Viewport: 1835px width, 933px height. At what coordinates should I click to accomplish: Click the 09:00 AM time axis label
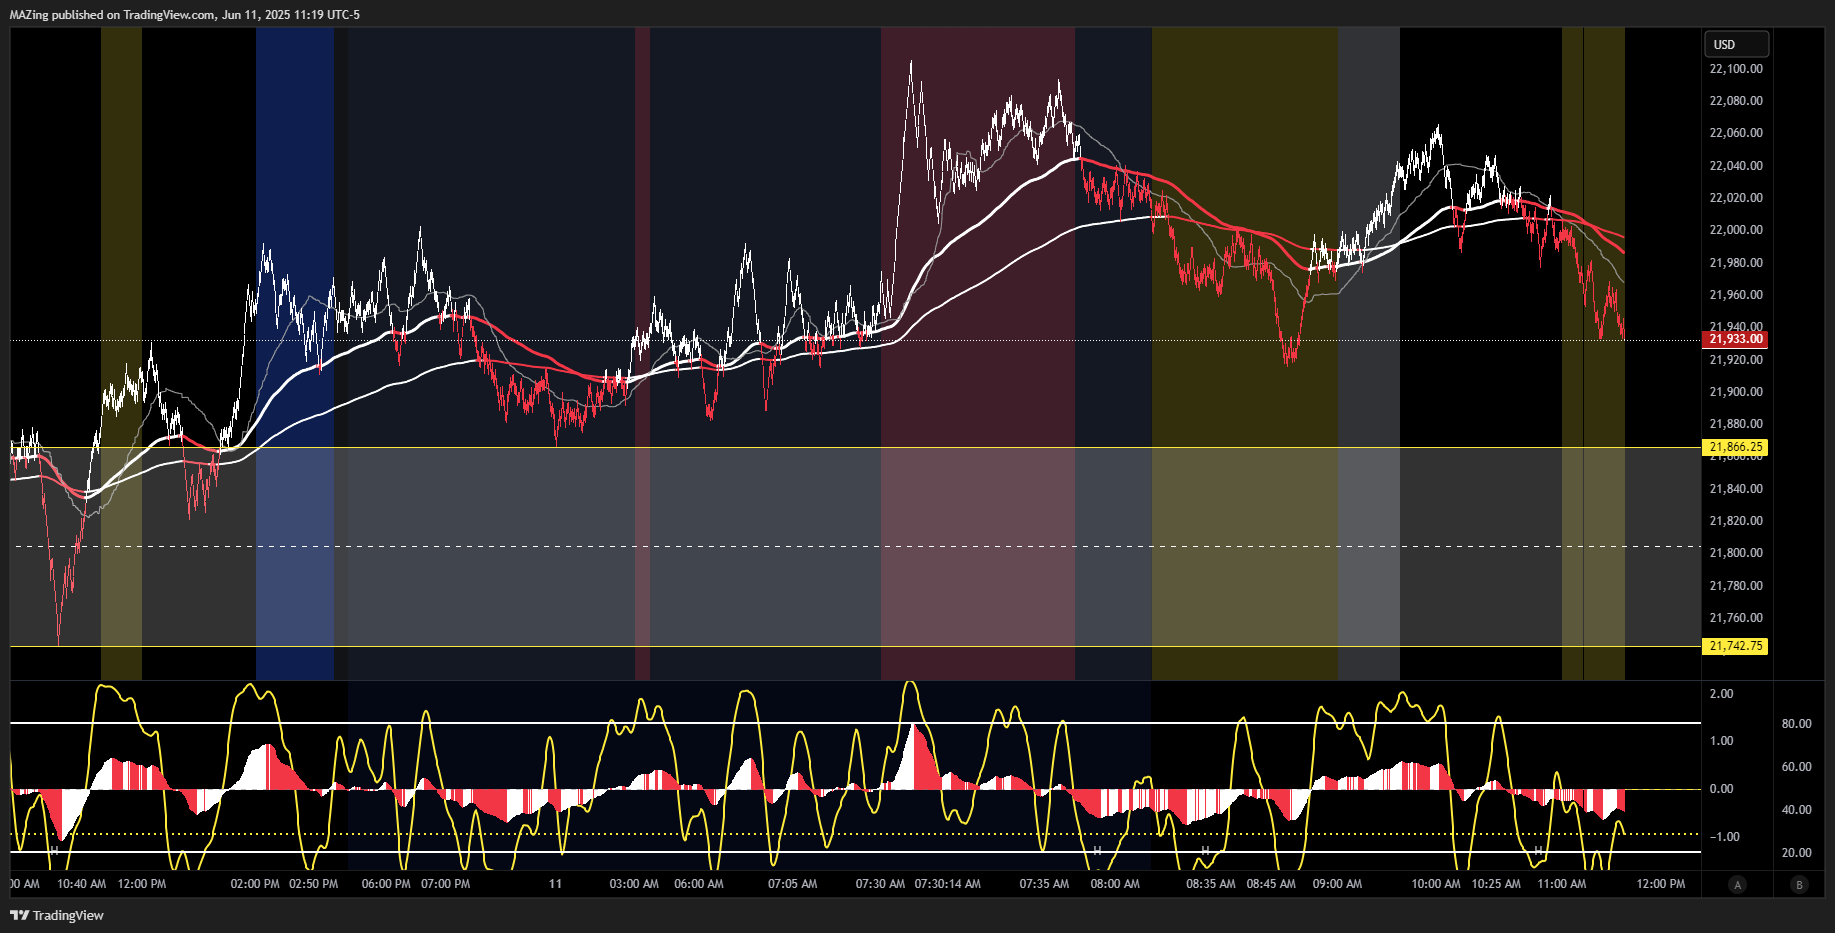(x=1337, y=884)
